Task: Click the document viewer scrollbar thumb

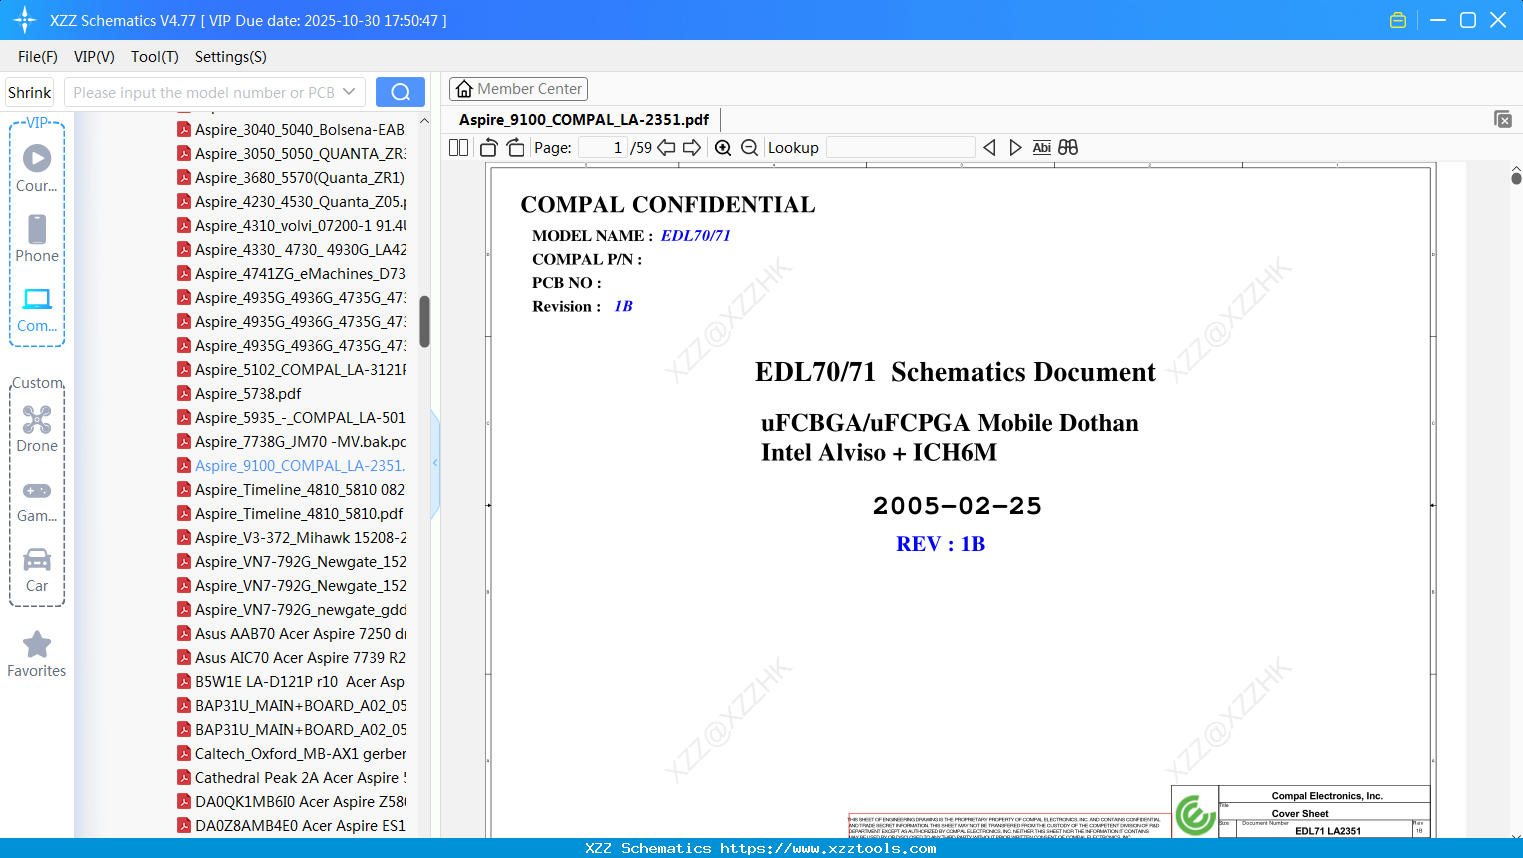Action: pos(1516,178)
